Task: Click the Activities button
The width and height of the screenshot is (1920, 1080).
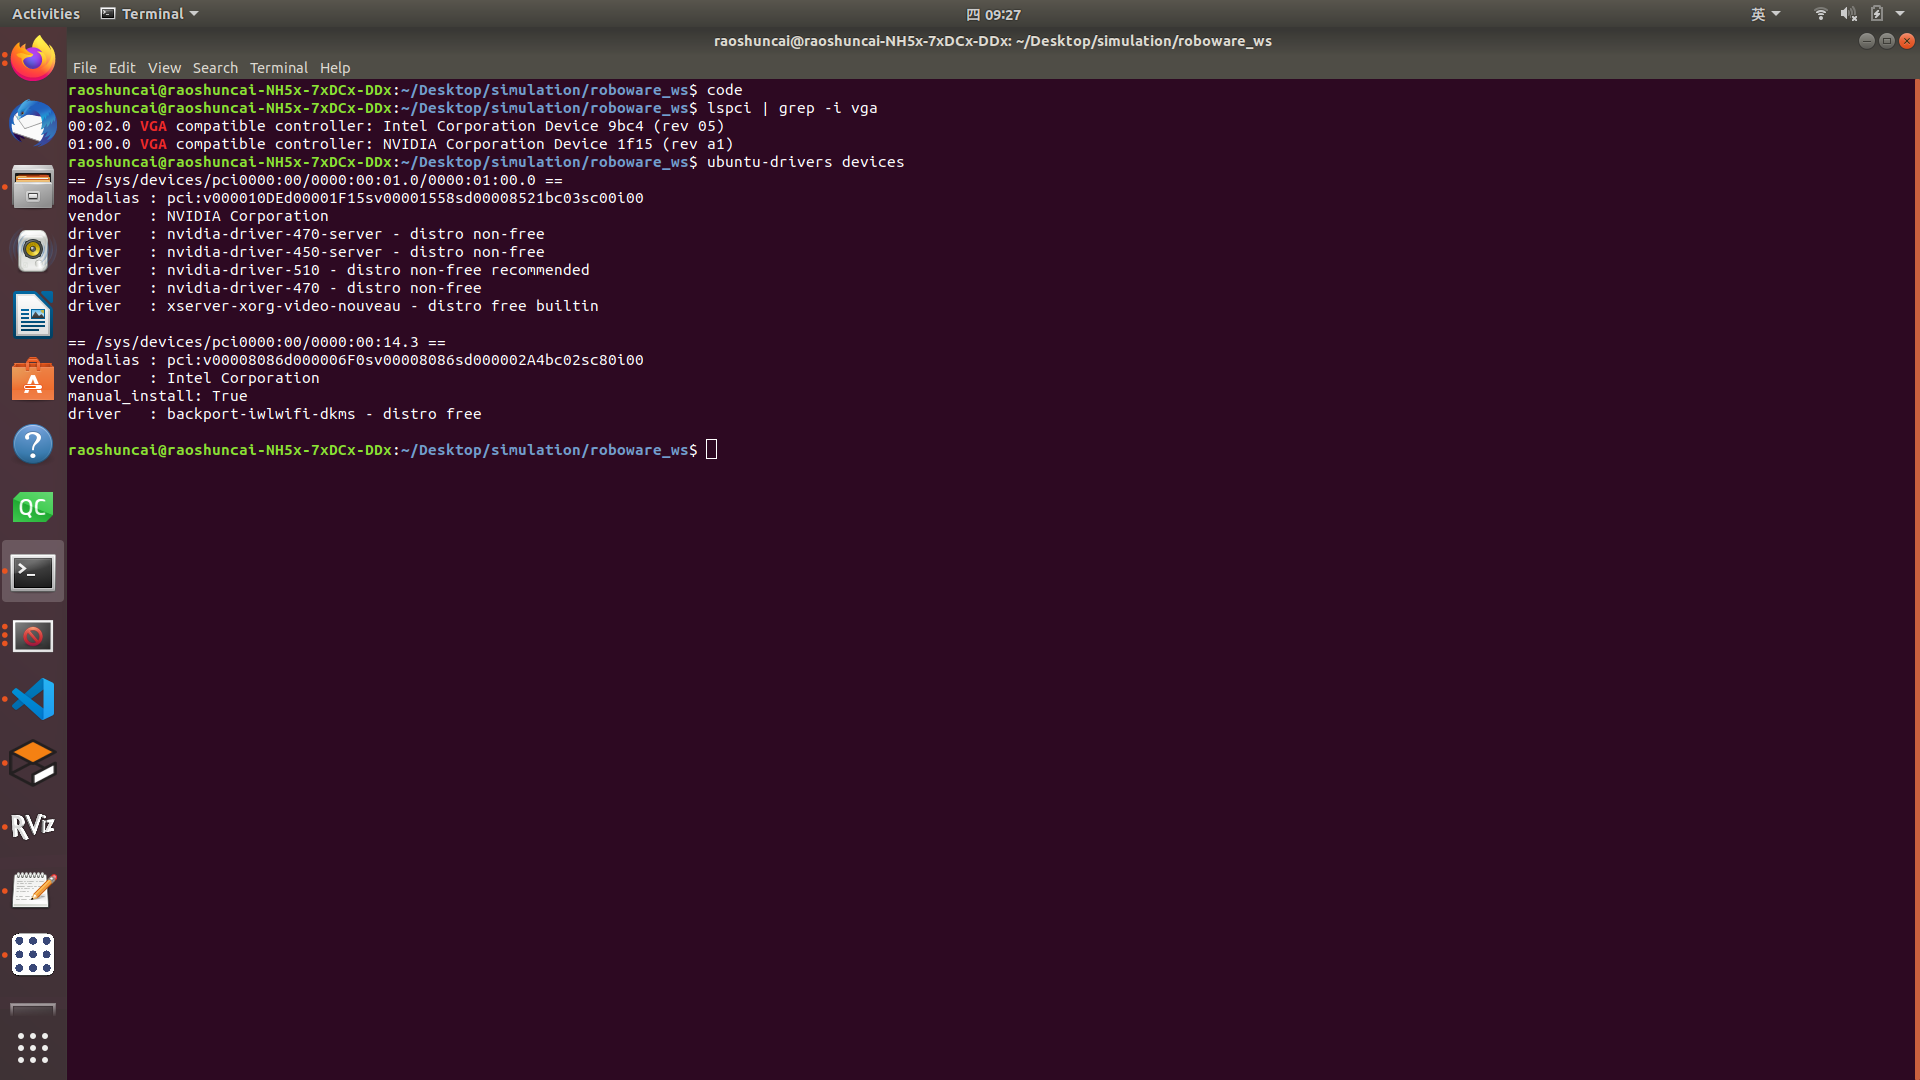Action: coord(46,14)
